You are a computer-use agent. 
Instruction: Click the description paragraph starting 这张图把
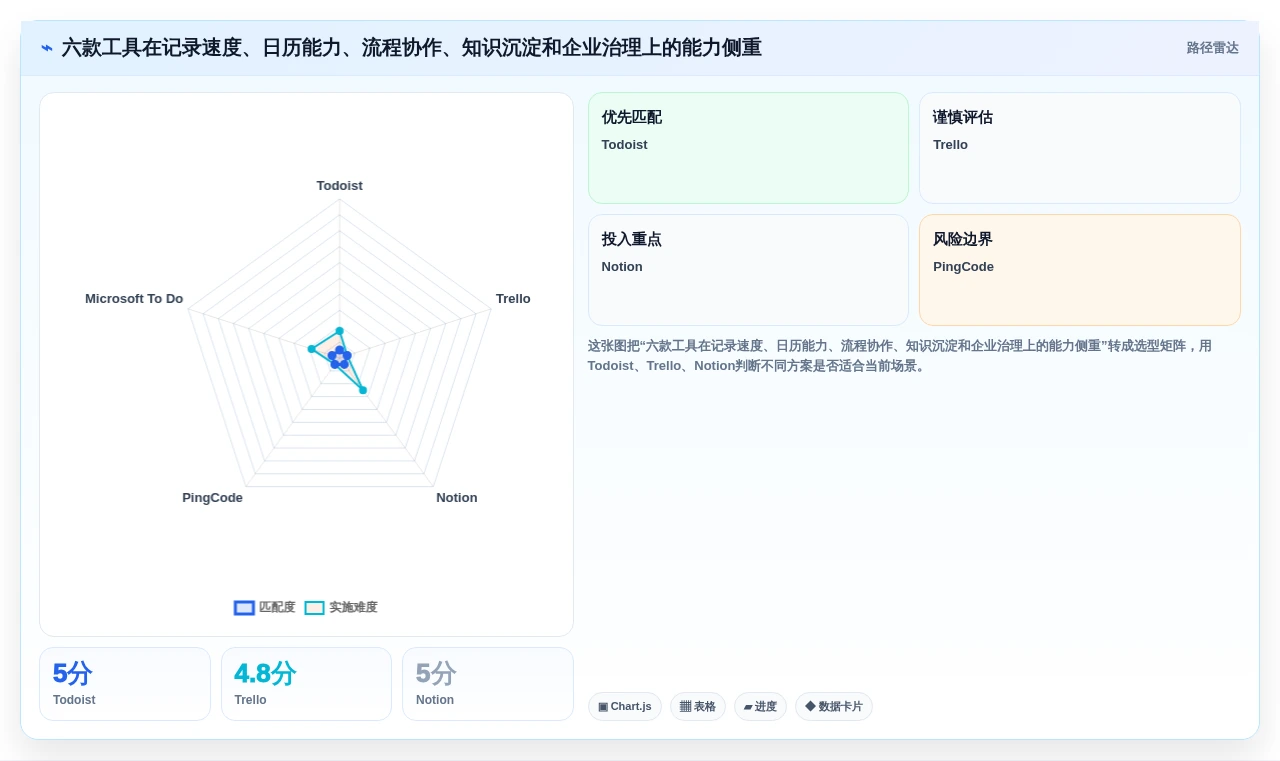900,356
